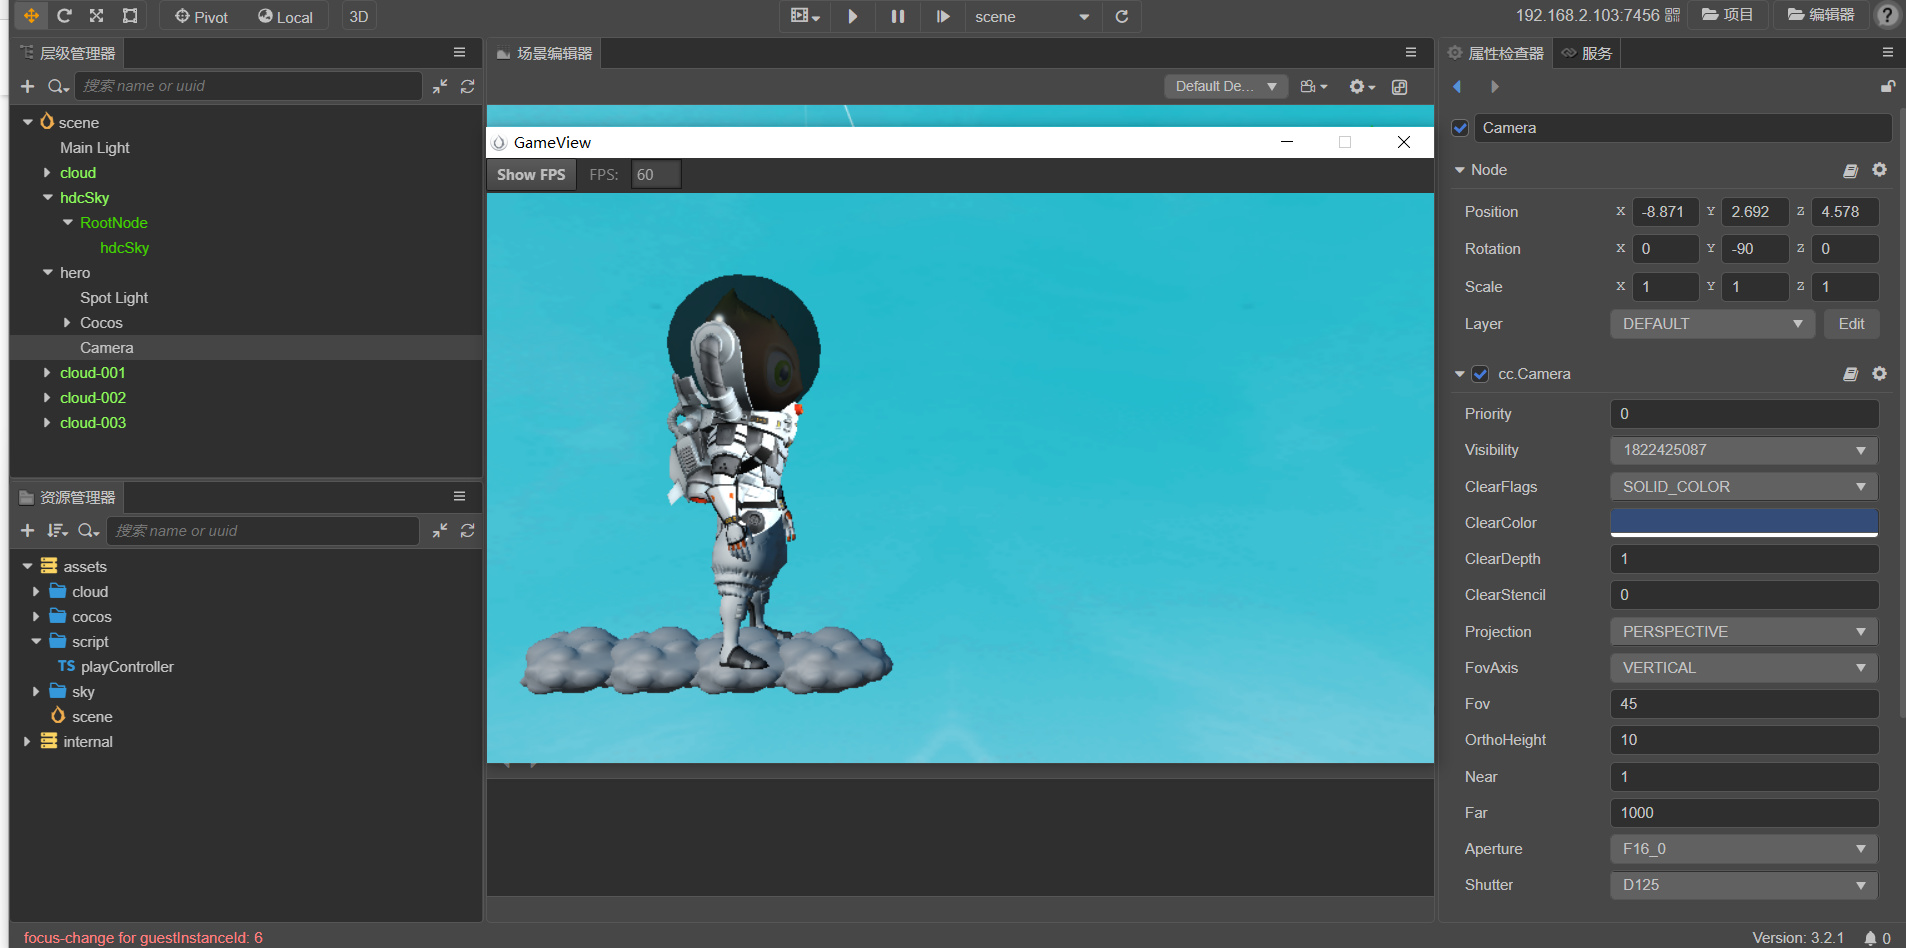This screenshot has height=948, width=1906.
Task: Show the preview QR code
Action: pos(1672,15)
